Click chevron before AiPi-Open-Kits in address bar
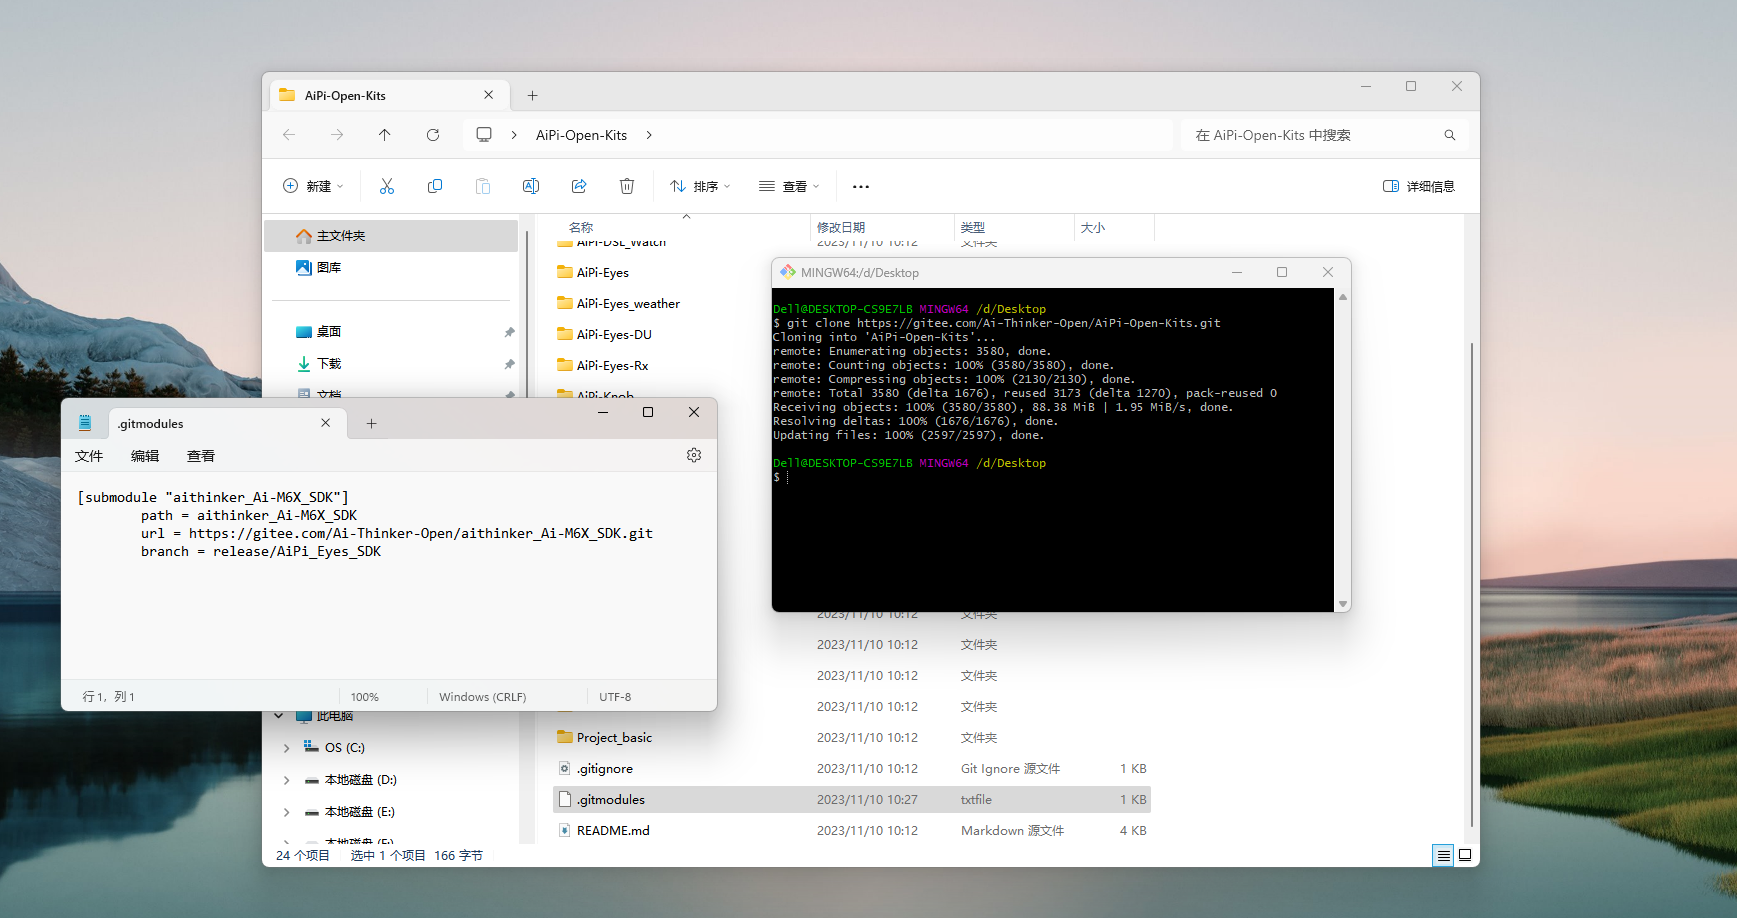This screenshot has height=918, width=1737. click(514, 135)
